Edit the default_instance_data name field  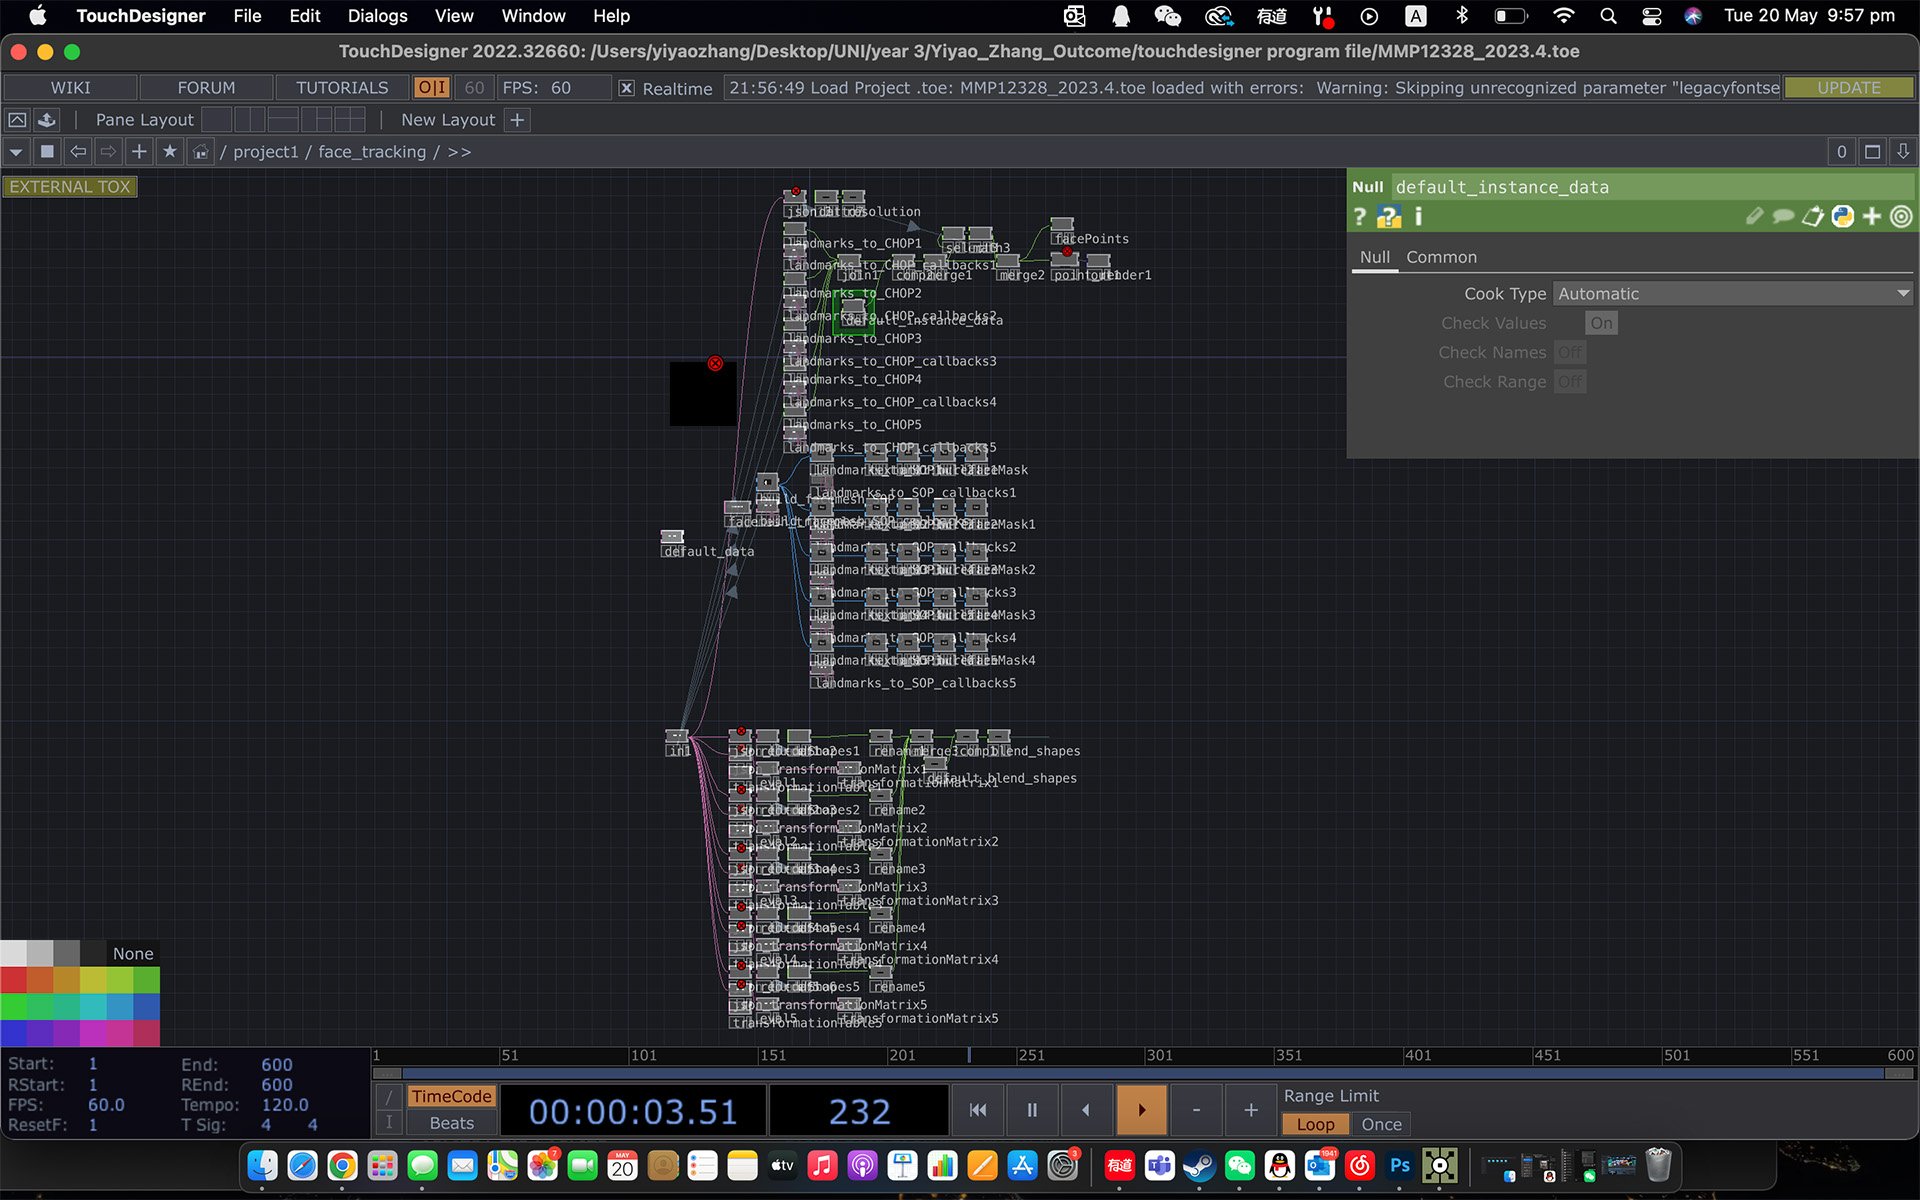(1651, 187)
